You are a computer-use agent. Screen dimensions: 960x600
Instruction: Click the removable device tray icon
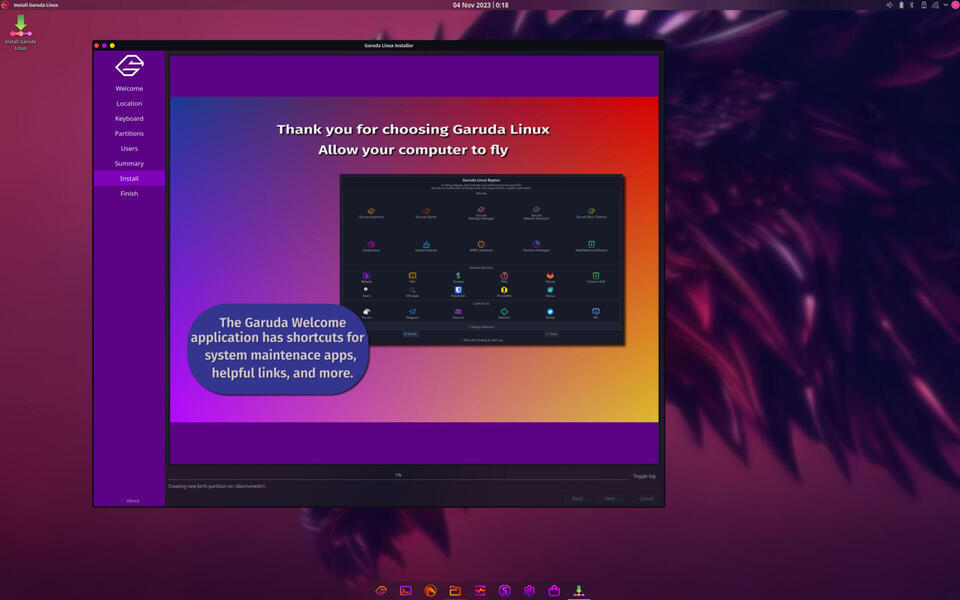[923, 5]
